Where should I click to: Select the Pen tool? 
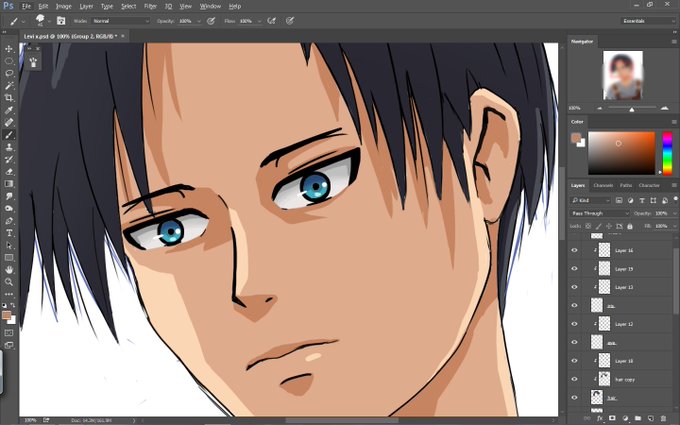click(9, 221)
